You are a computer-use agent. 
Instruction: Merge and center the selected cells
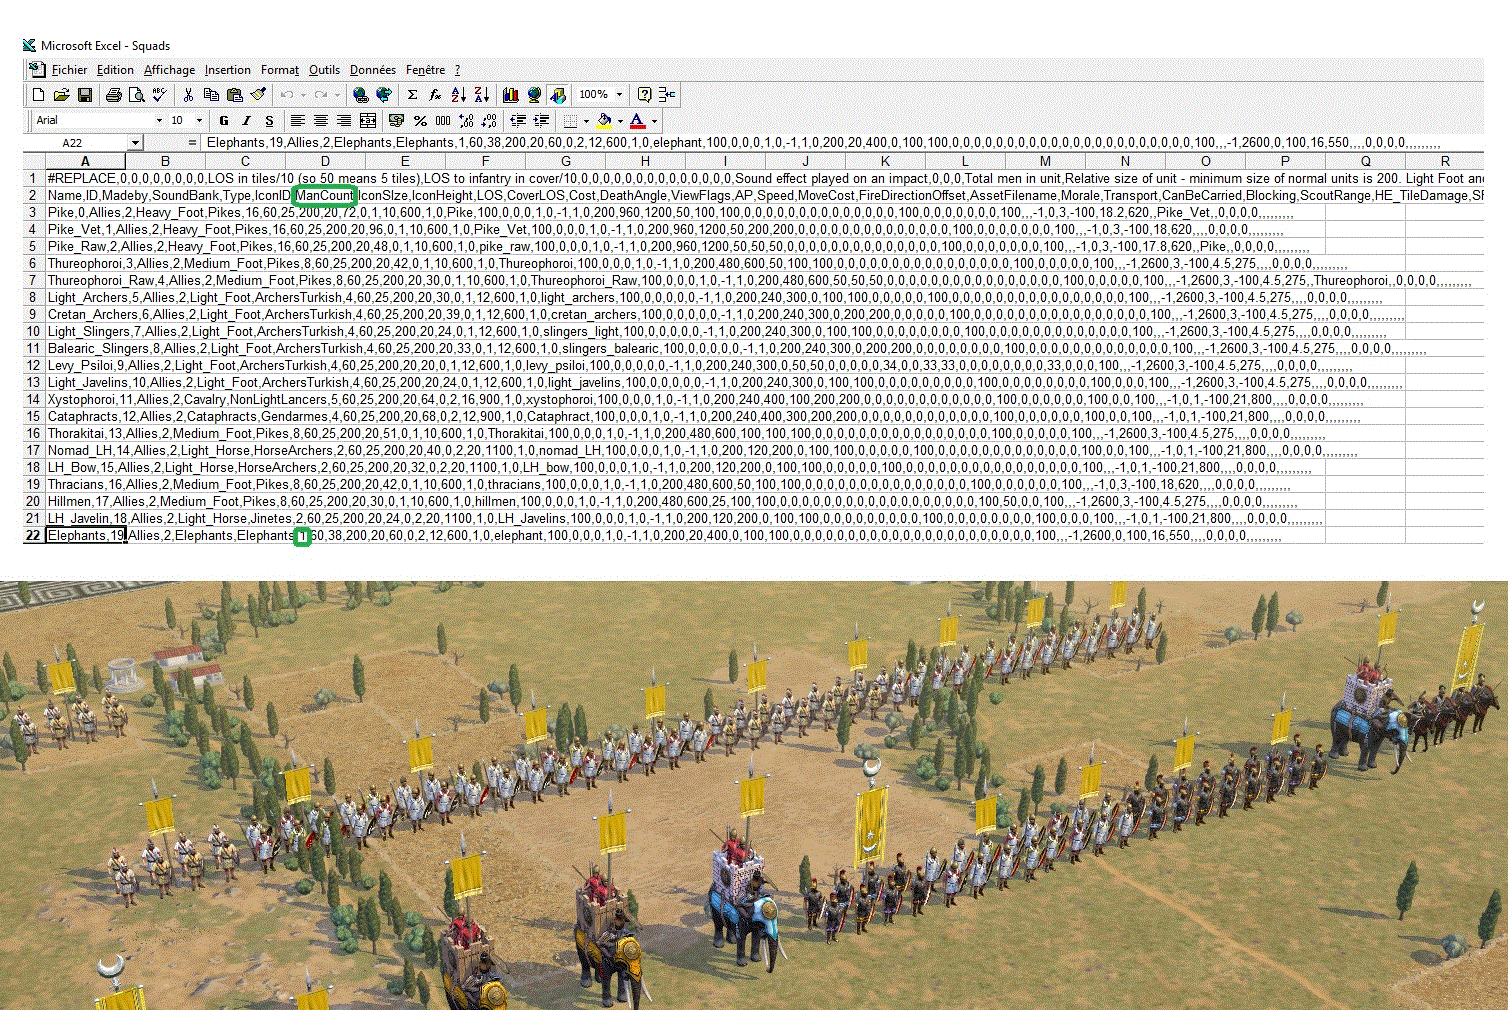pyautogui.click(x=367, y=121)
